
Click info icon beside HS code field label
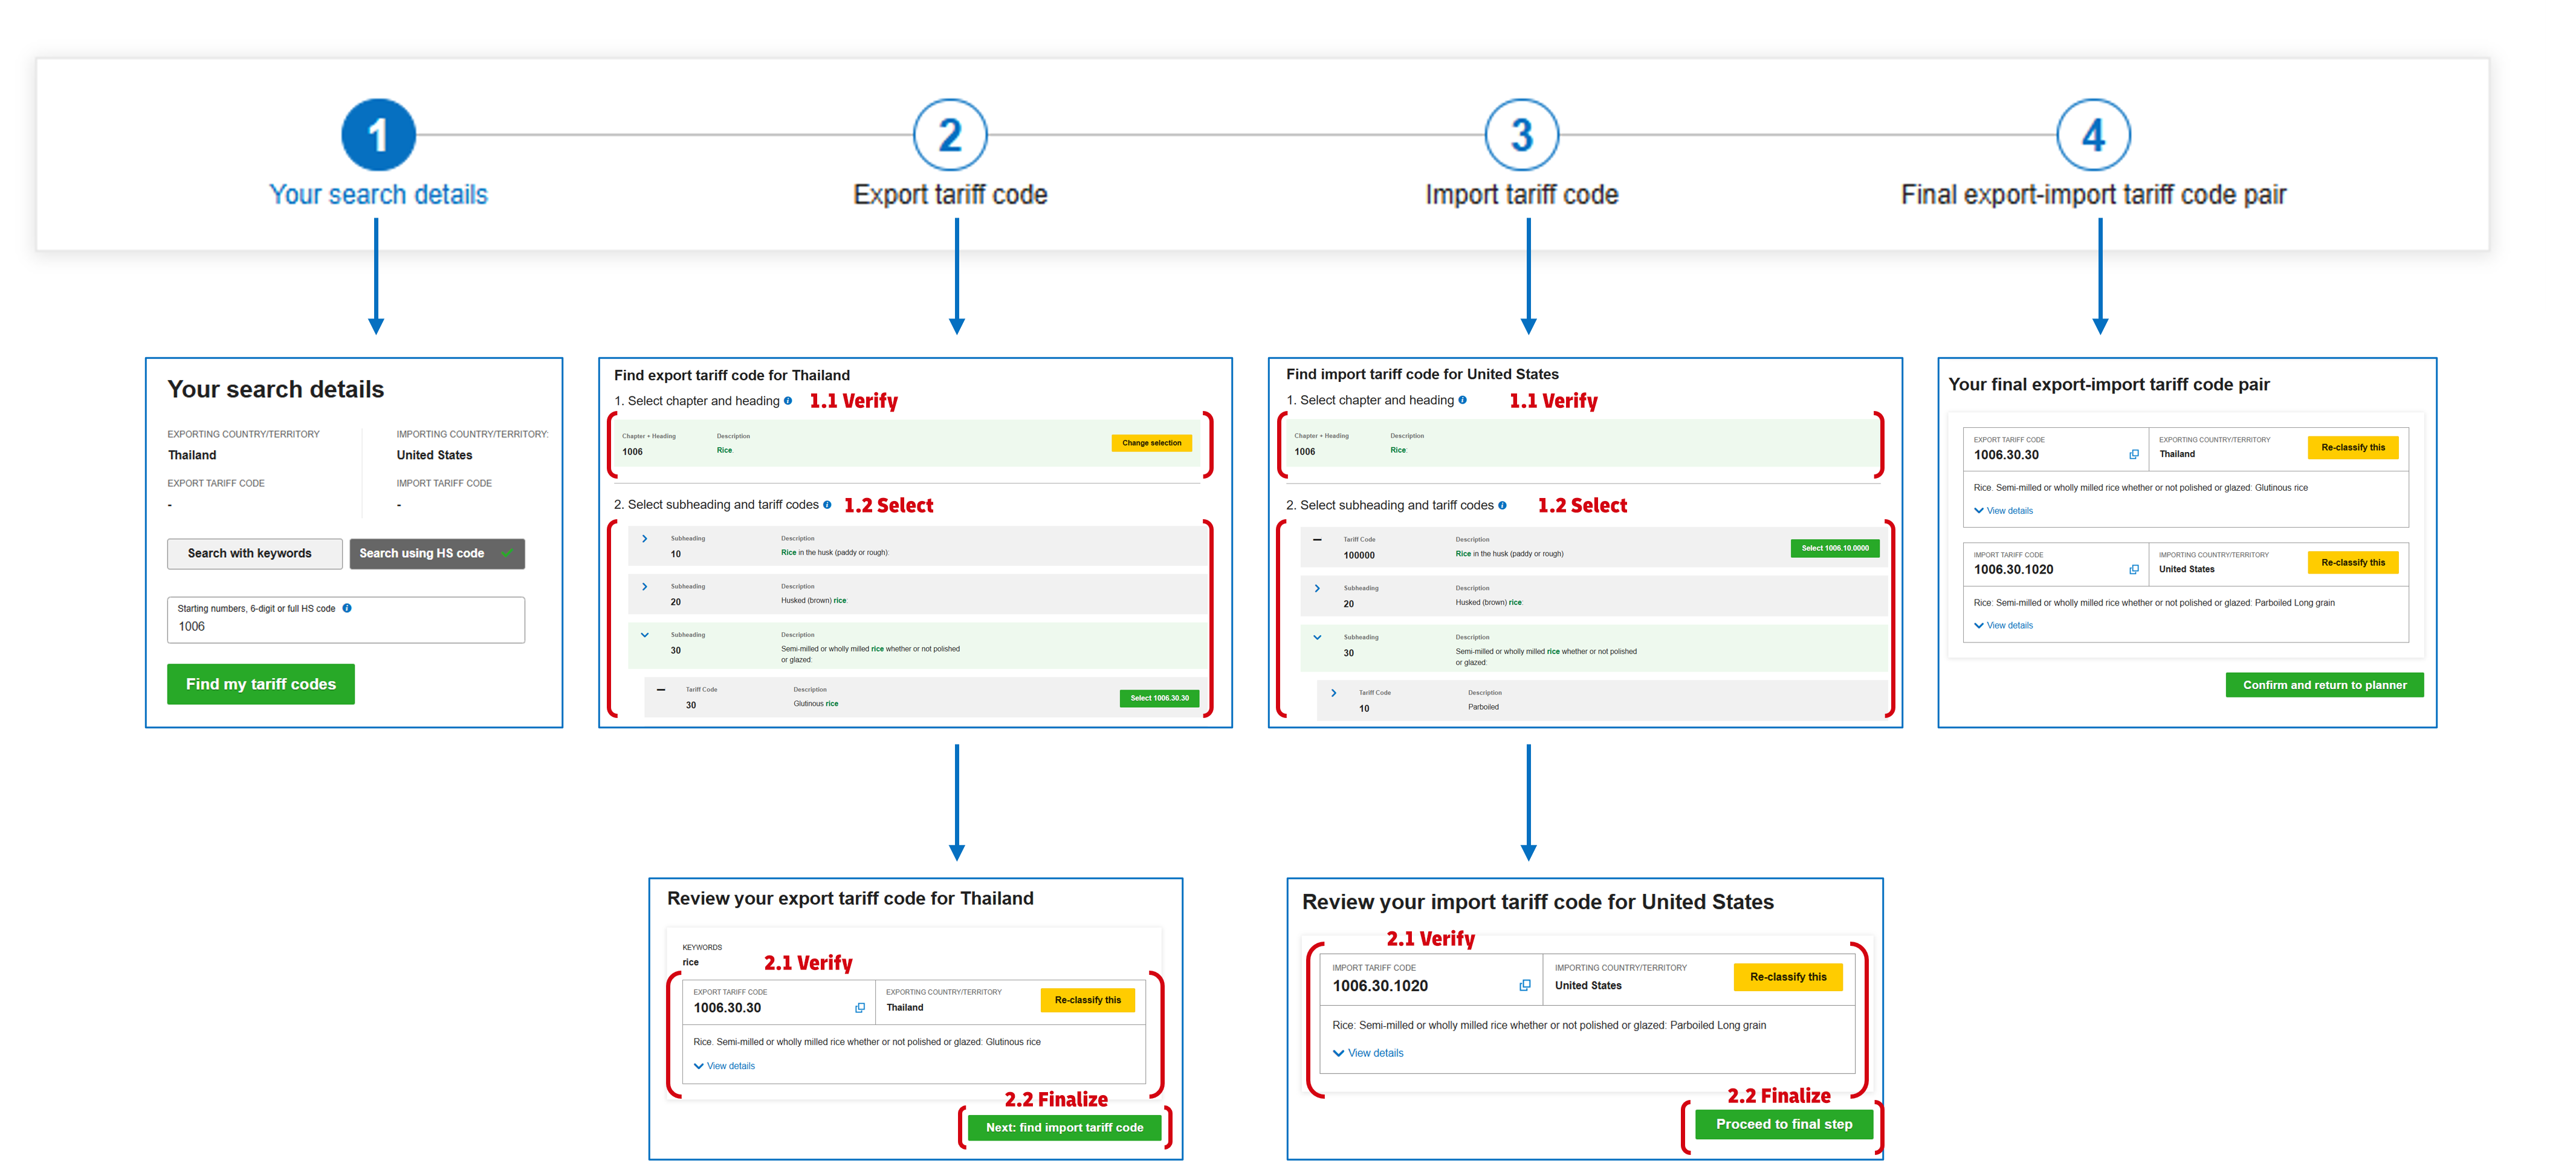[347, 608]
